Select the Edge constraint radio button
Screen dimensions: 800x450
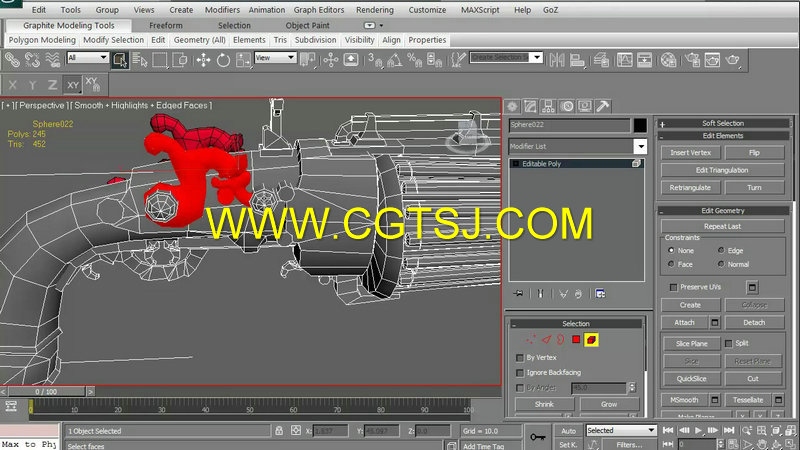tap(721, 250)
